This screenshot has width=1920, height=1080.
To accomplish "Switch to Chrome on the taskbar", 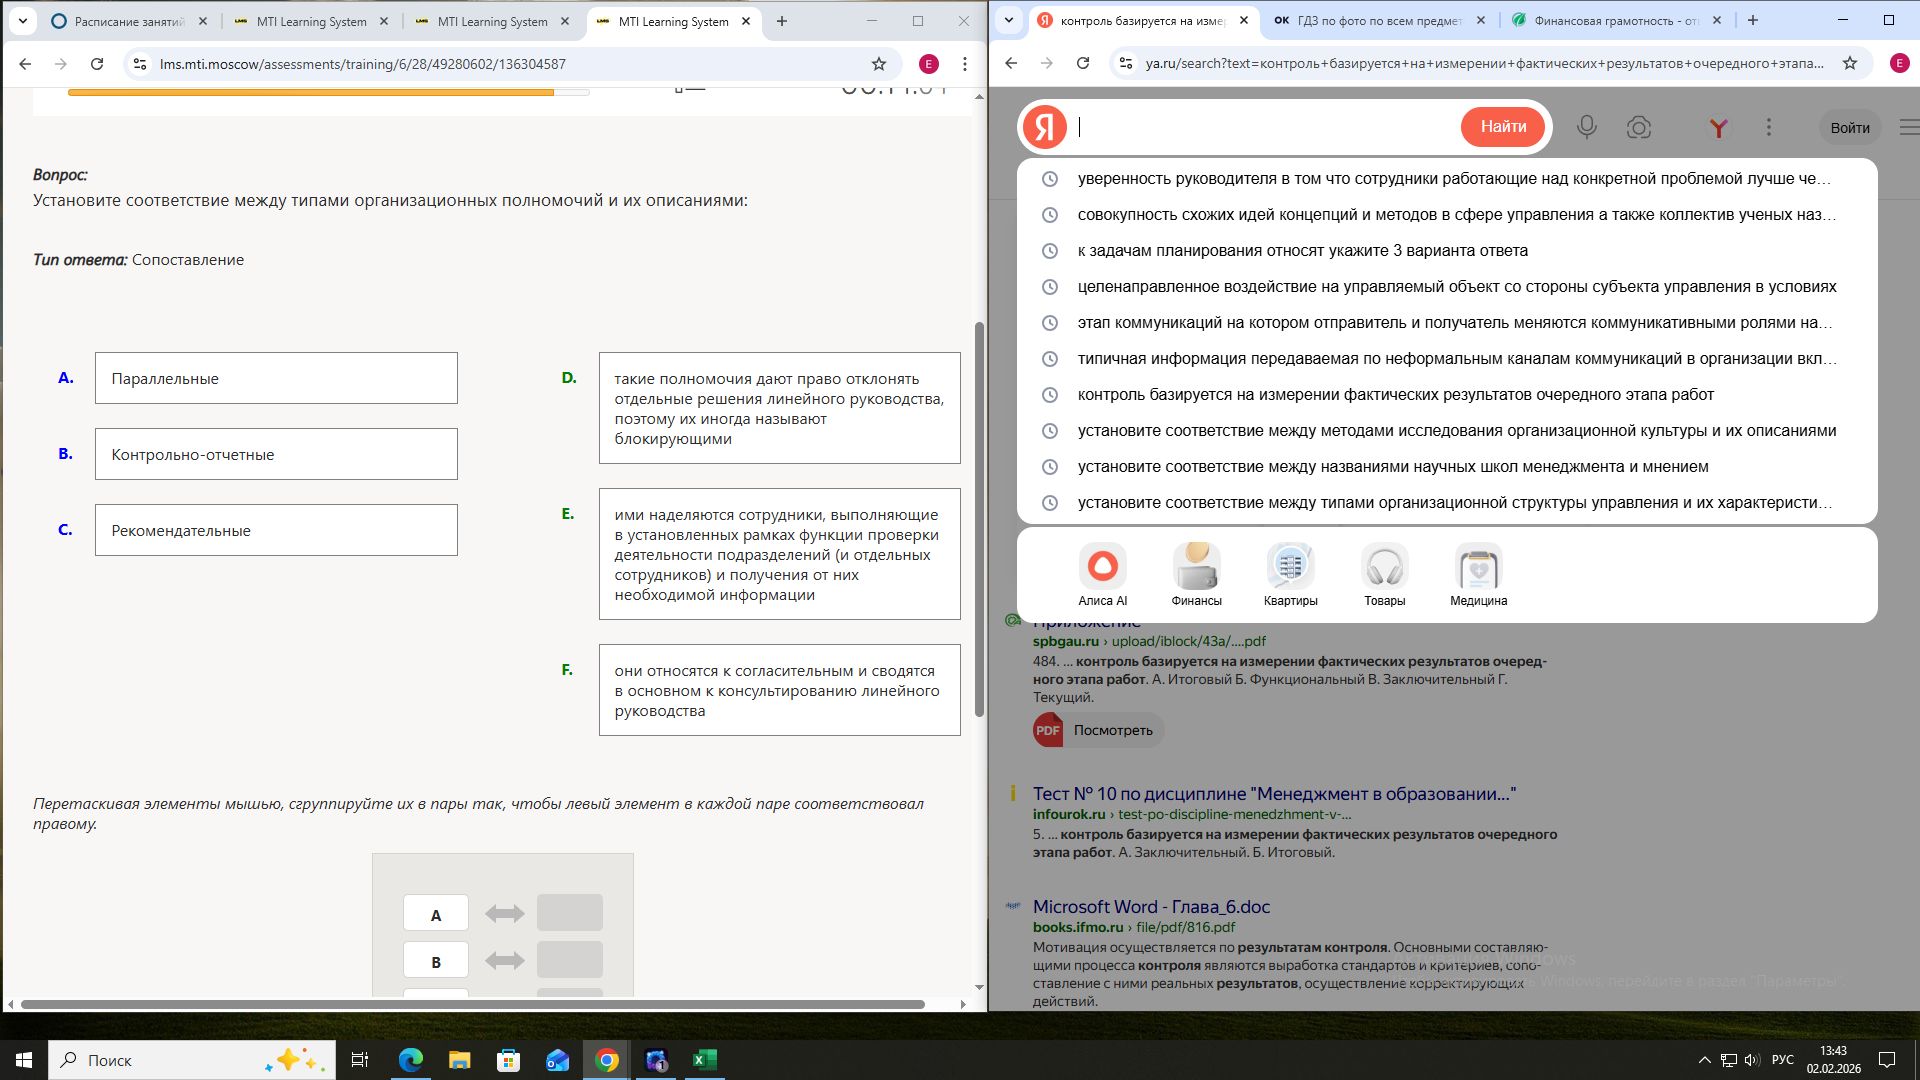I will tap(607, 1060).
